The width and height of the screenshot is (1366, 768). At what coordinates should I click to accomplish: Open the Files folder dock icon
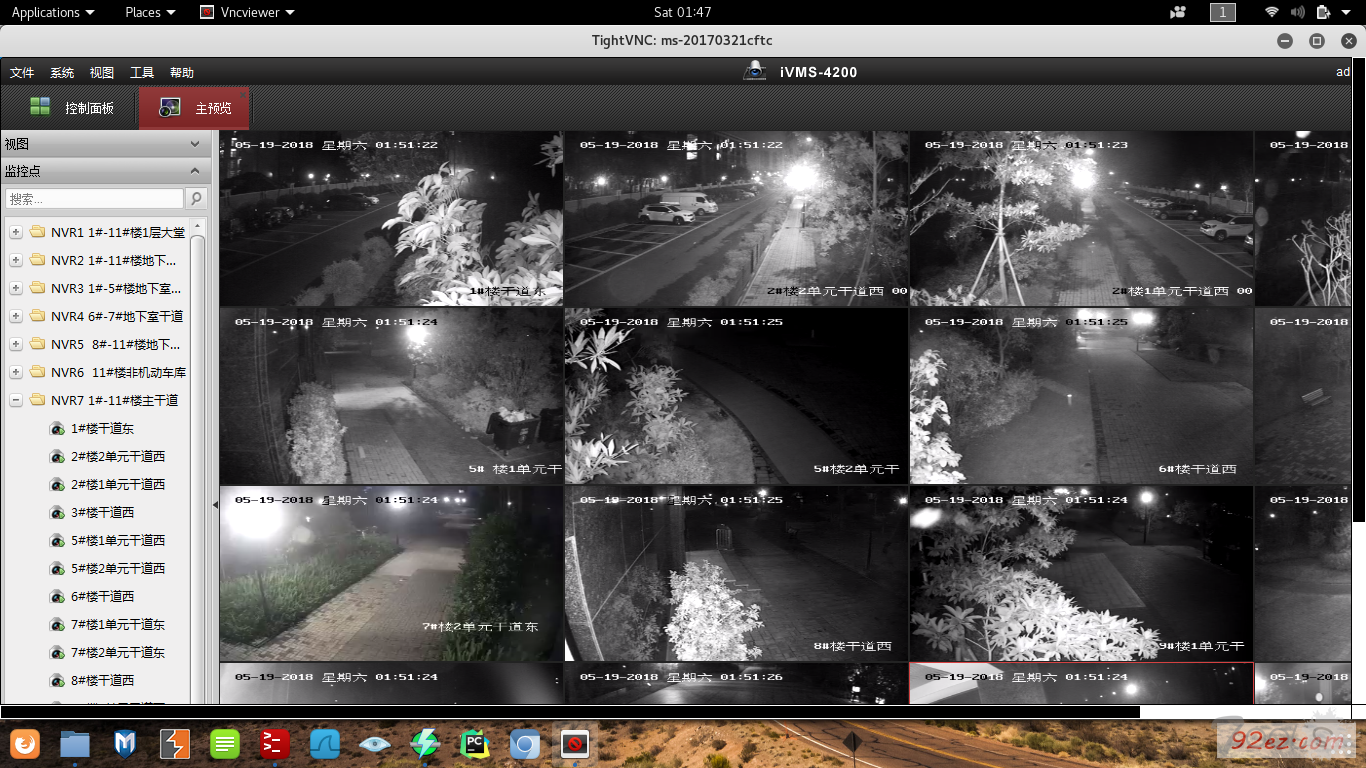[x=75, y=744]
